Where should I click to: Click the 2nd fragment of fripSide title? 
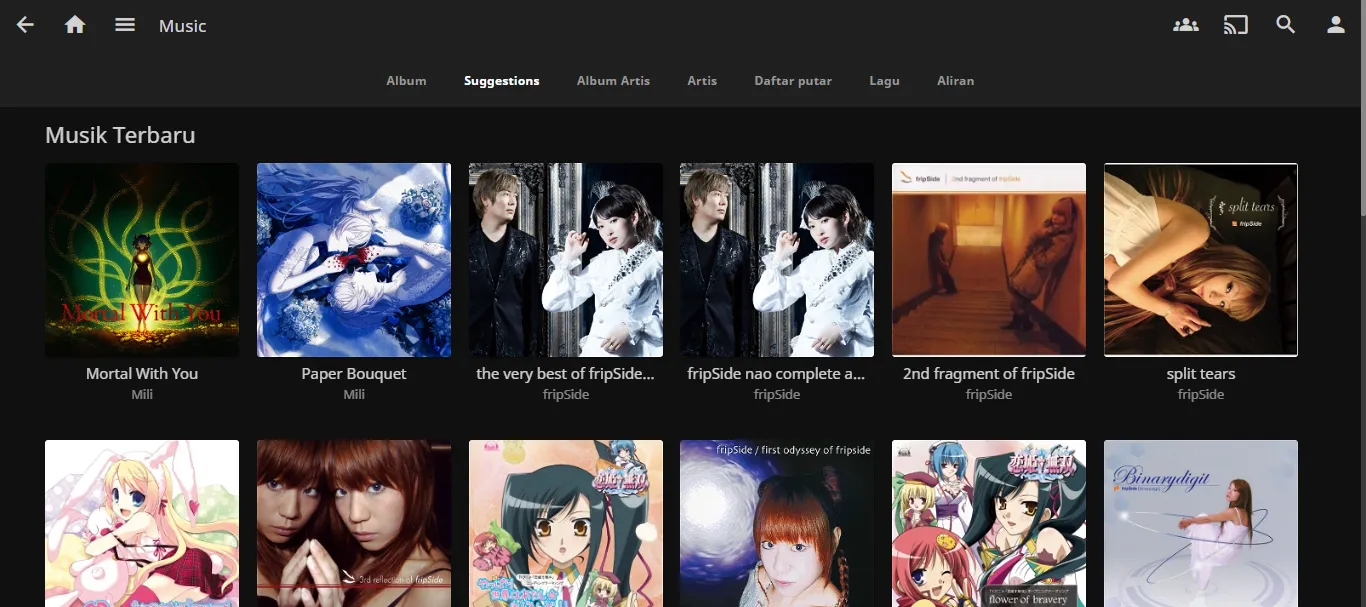click(x=989, y=374)
